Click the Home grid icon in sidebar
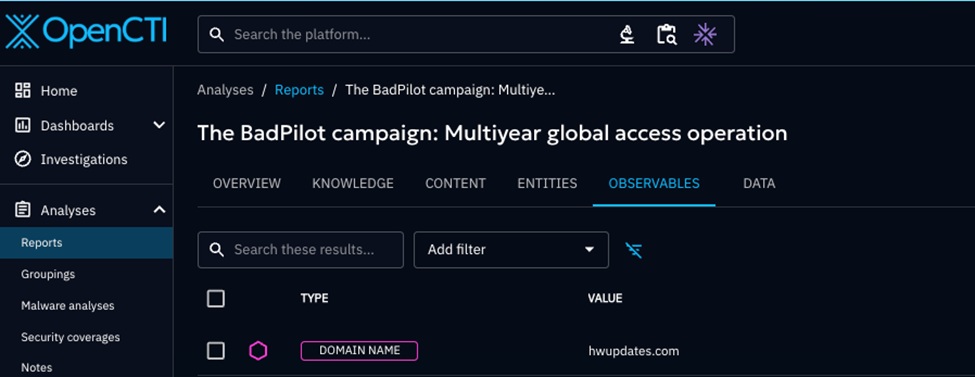The width and height of the screenshot is (975, 377). click(22, 90)
